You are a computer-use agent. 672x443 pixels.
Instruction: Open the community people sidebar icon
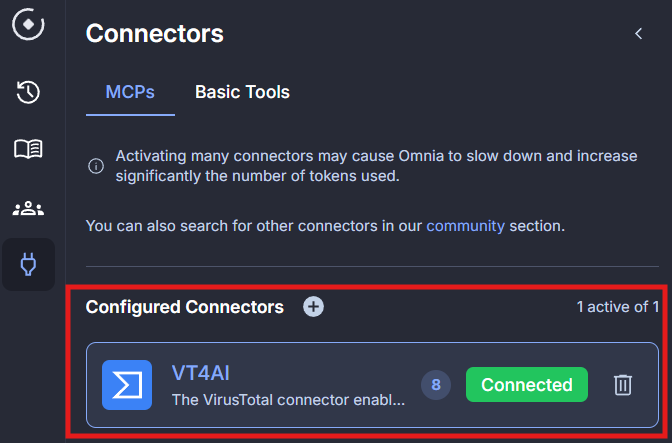pos(28,208)
